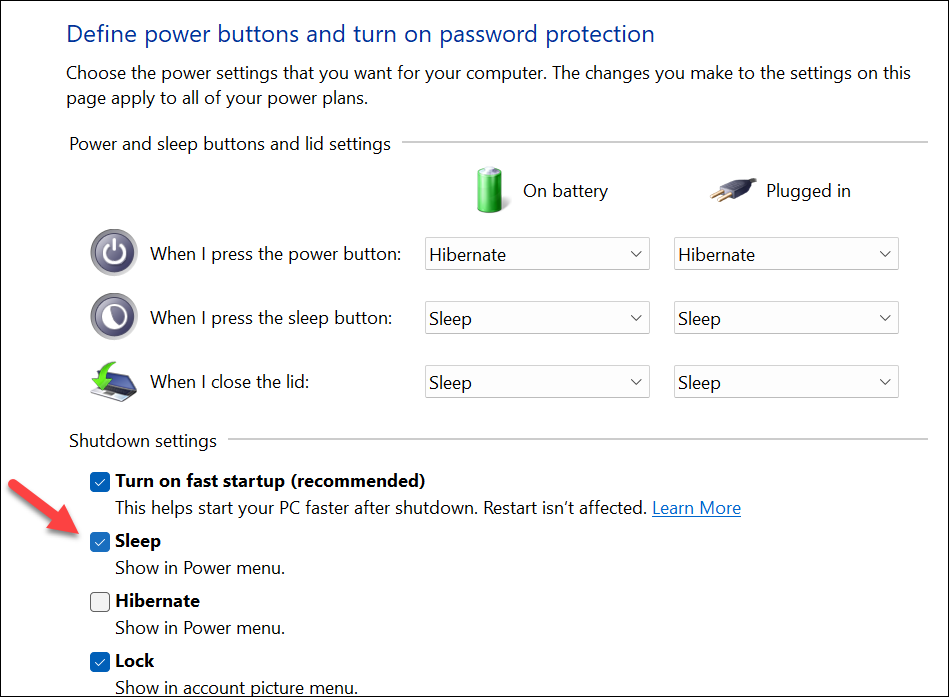Click the plug icon next to Plugged in

click(731, 189)
